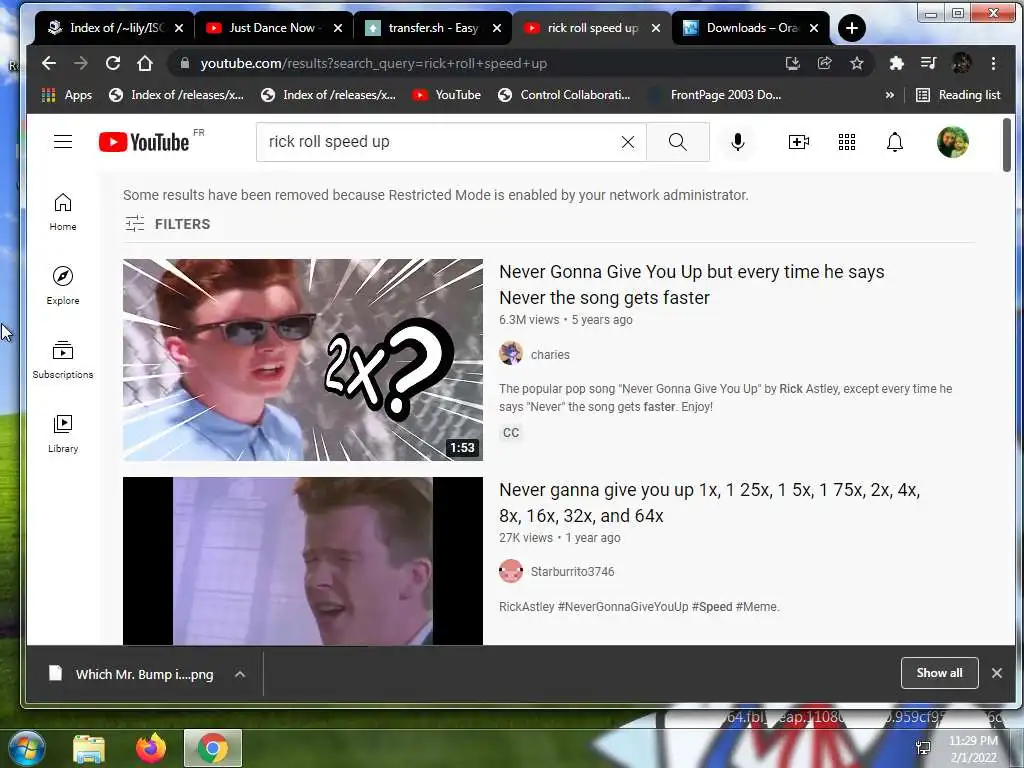Switch to the Index of /~lily tab
1024x768 pixels.
115,28
